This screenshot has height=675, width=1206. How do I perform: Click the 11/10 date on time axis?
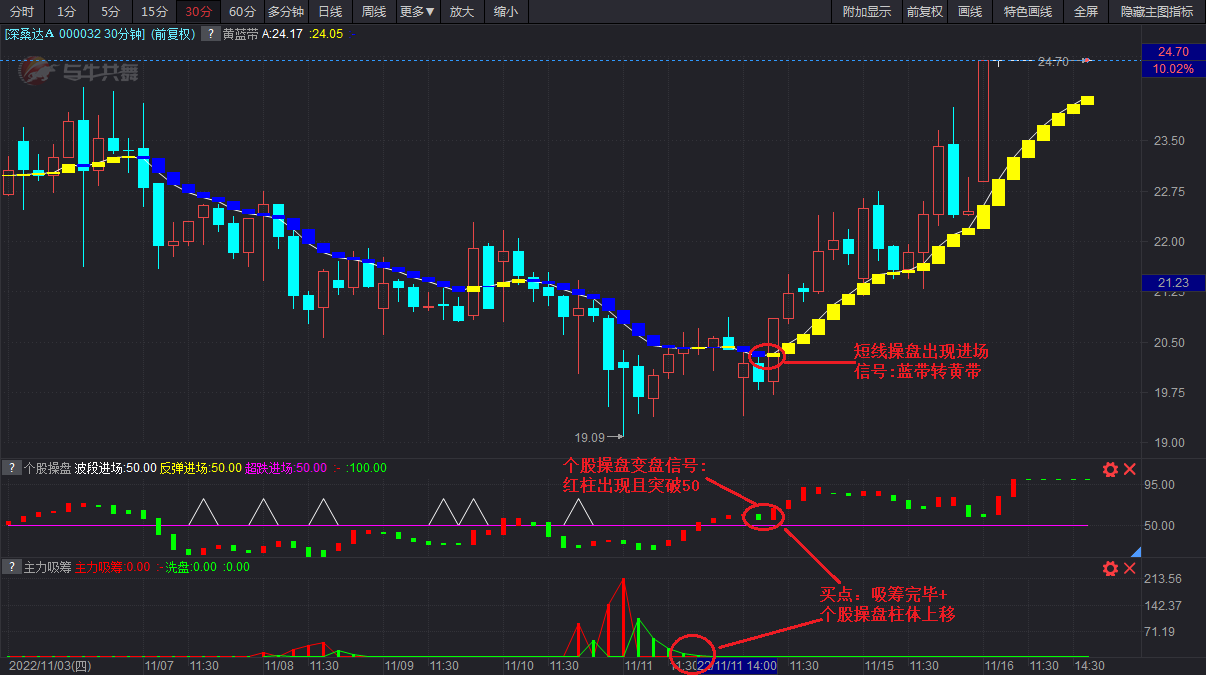pos(519,665)
